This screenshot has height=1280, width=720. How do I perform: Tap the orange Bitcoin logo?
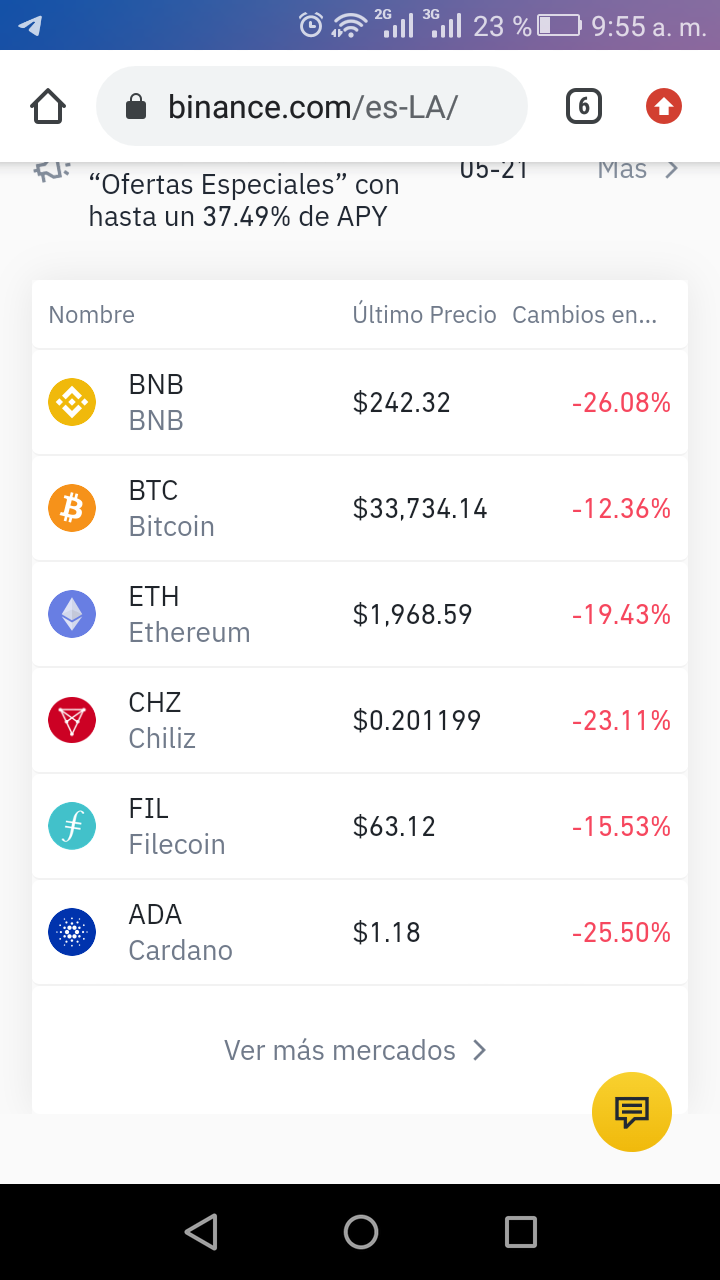pos(72,509)
